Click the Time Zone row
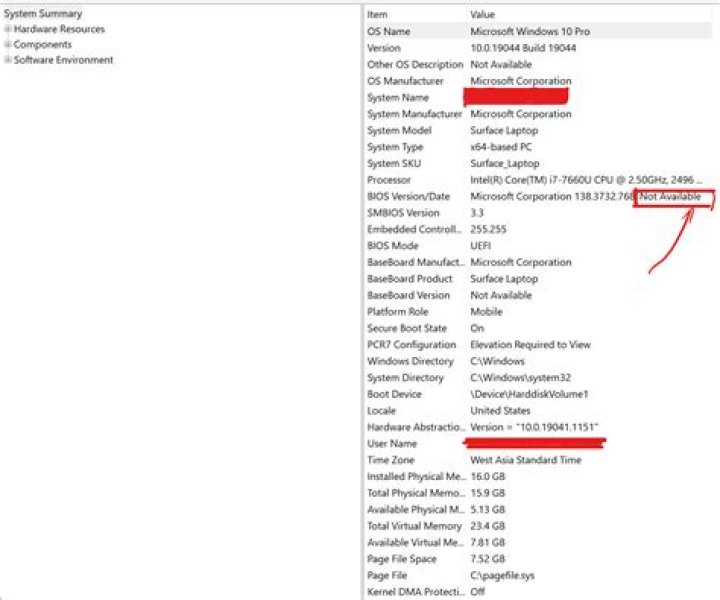This screenshot has height=600, width=720. coord(391,460)
